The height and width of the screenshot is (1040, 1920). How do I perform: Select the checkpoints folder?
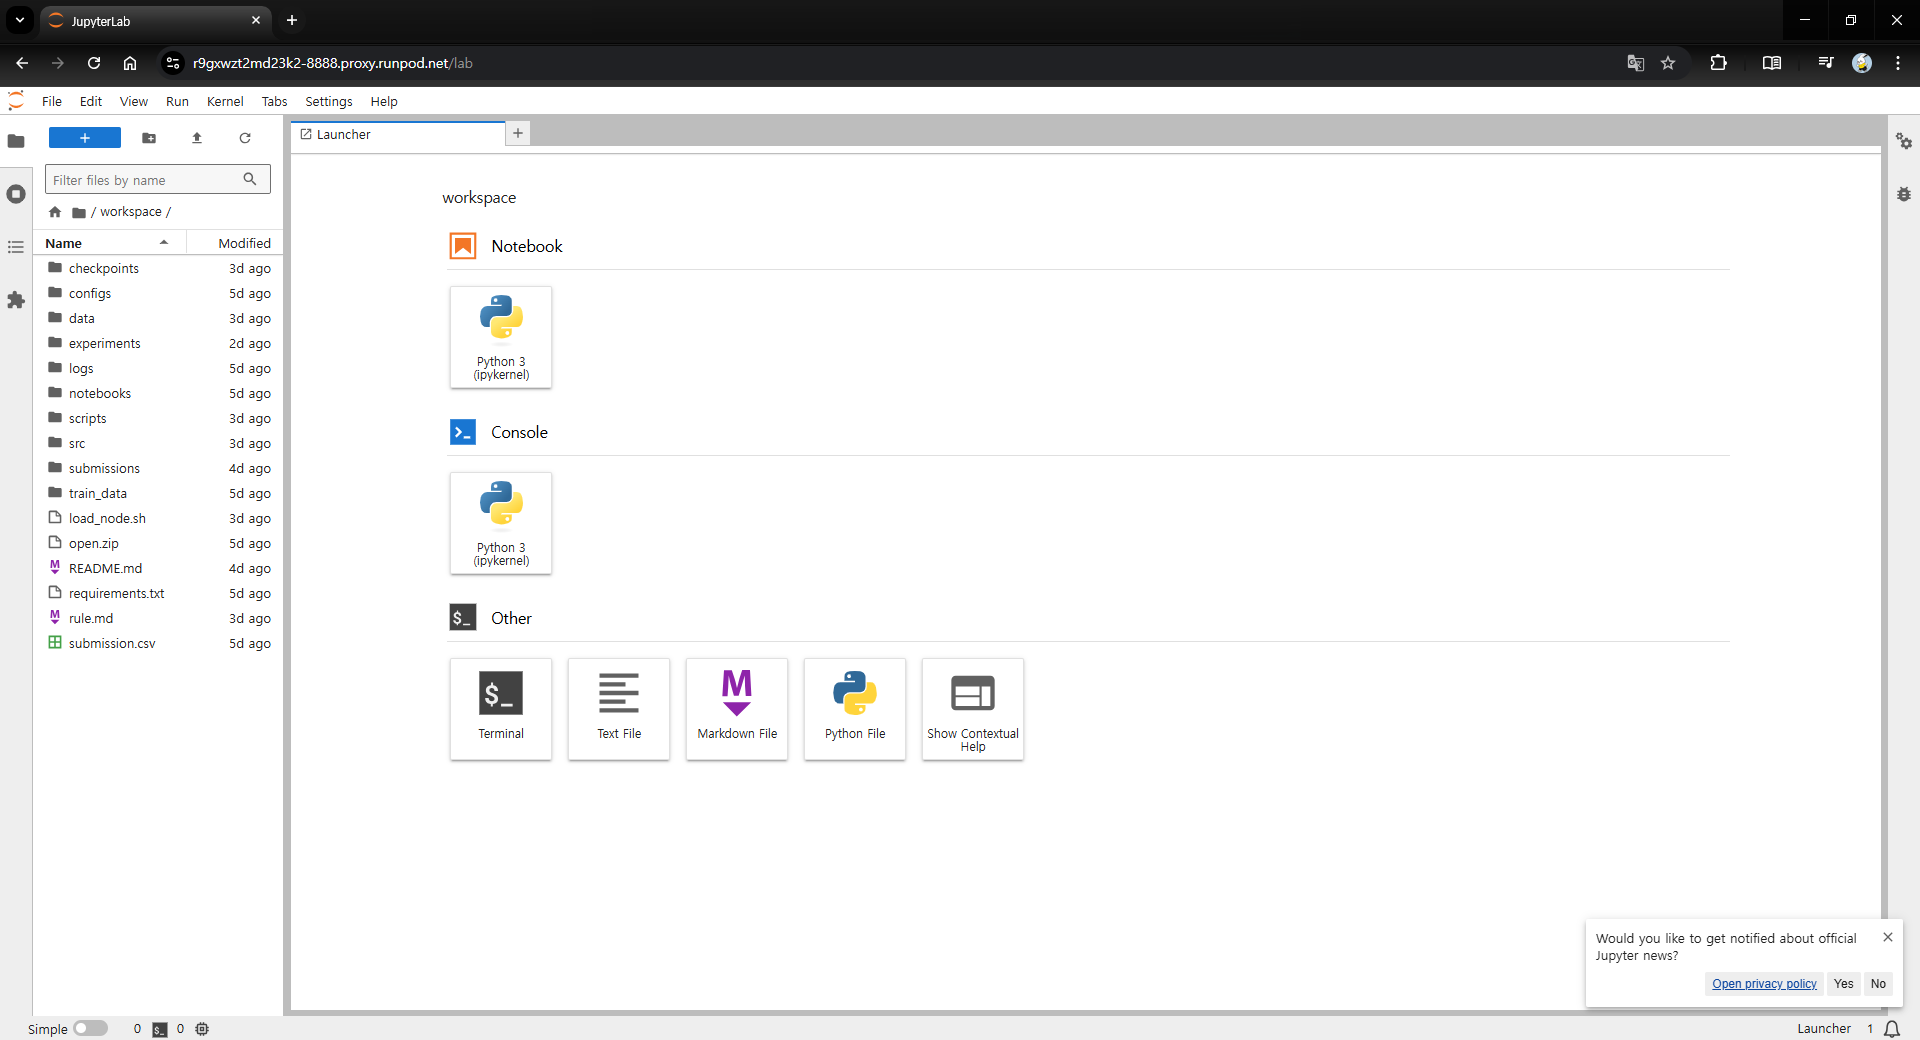(158, 268)
